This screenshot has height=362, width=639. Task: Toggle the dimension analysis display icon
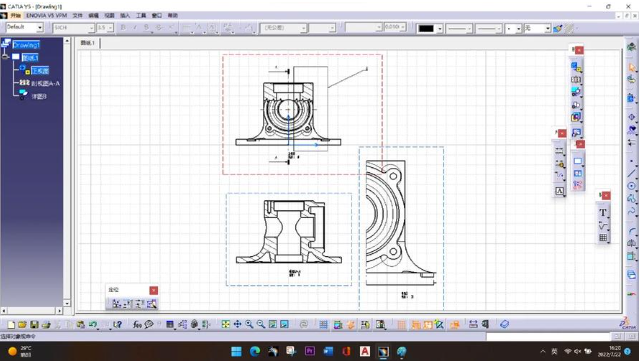pyautogui.click(x=439, y=324)
